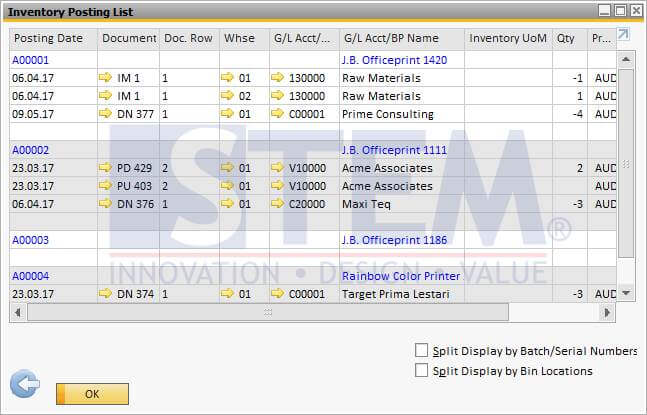
Task: Open warehouse link arrow in PD 429 row
Action: coord(227,167)
